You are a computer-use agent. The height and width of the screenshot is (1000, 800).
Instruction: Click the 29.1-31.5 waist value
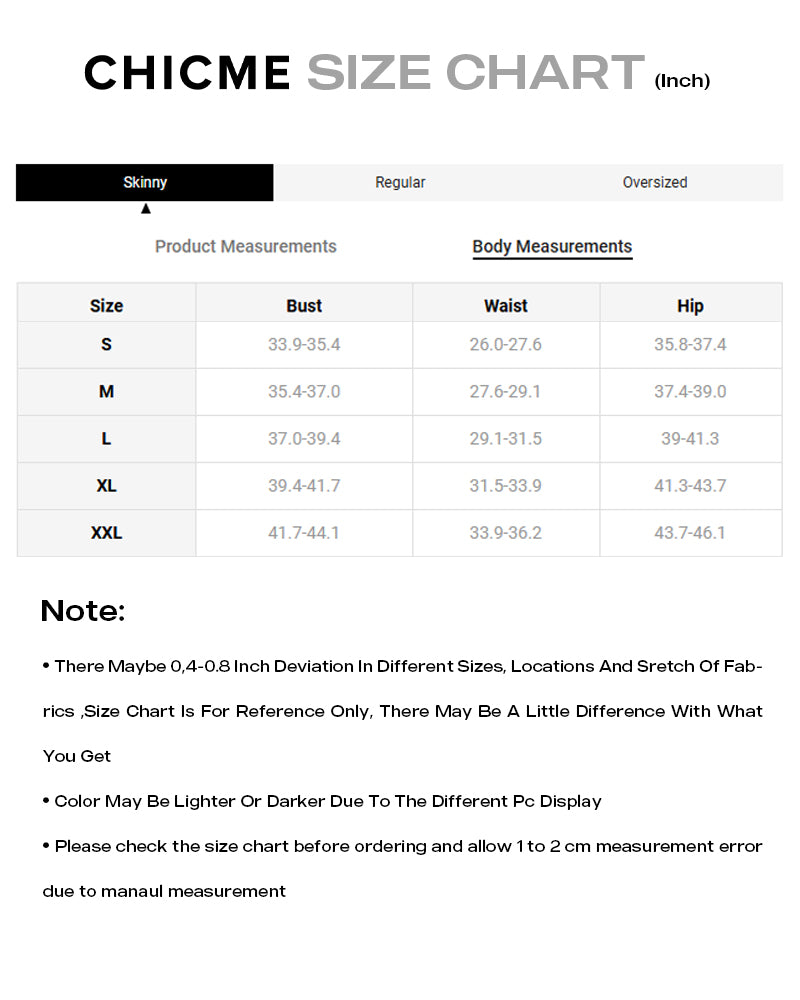[506, 439]
